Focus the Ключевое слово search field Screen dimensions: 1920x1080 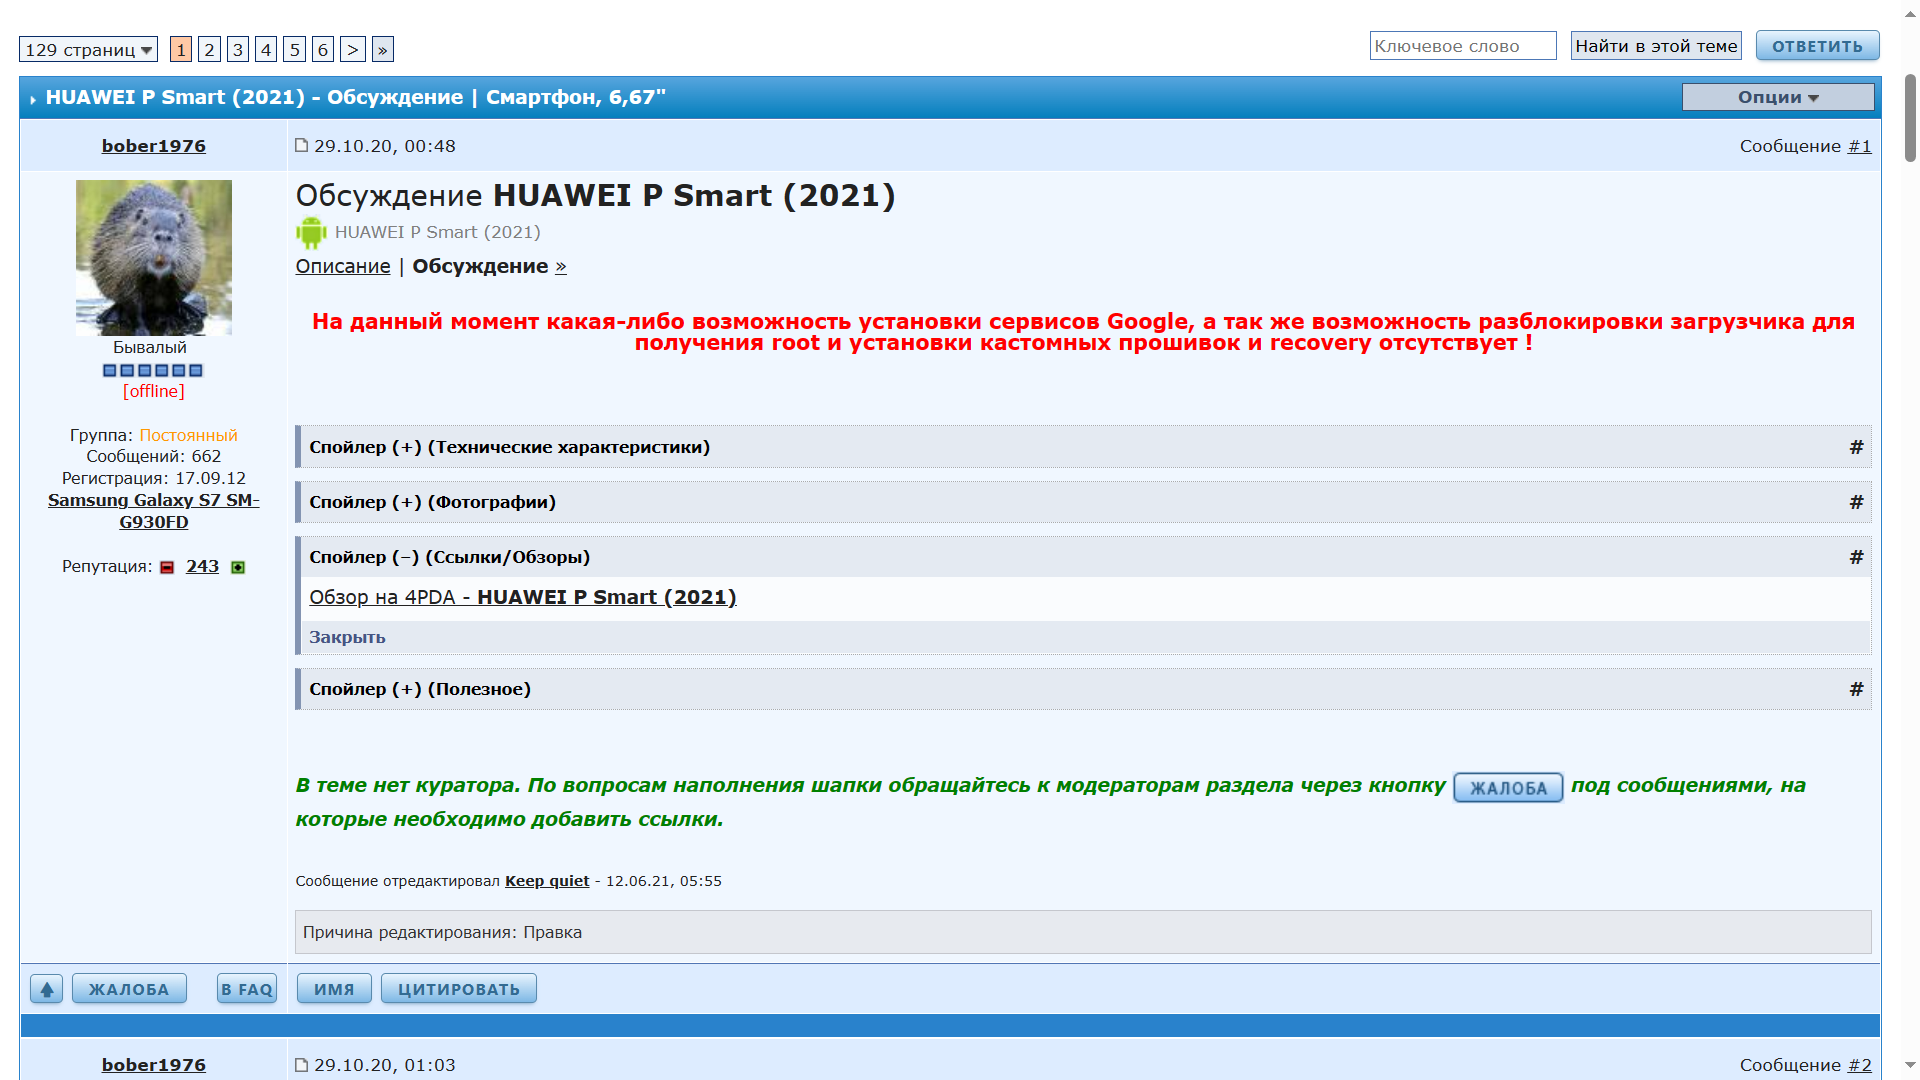point(1463,46)
